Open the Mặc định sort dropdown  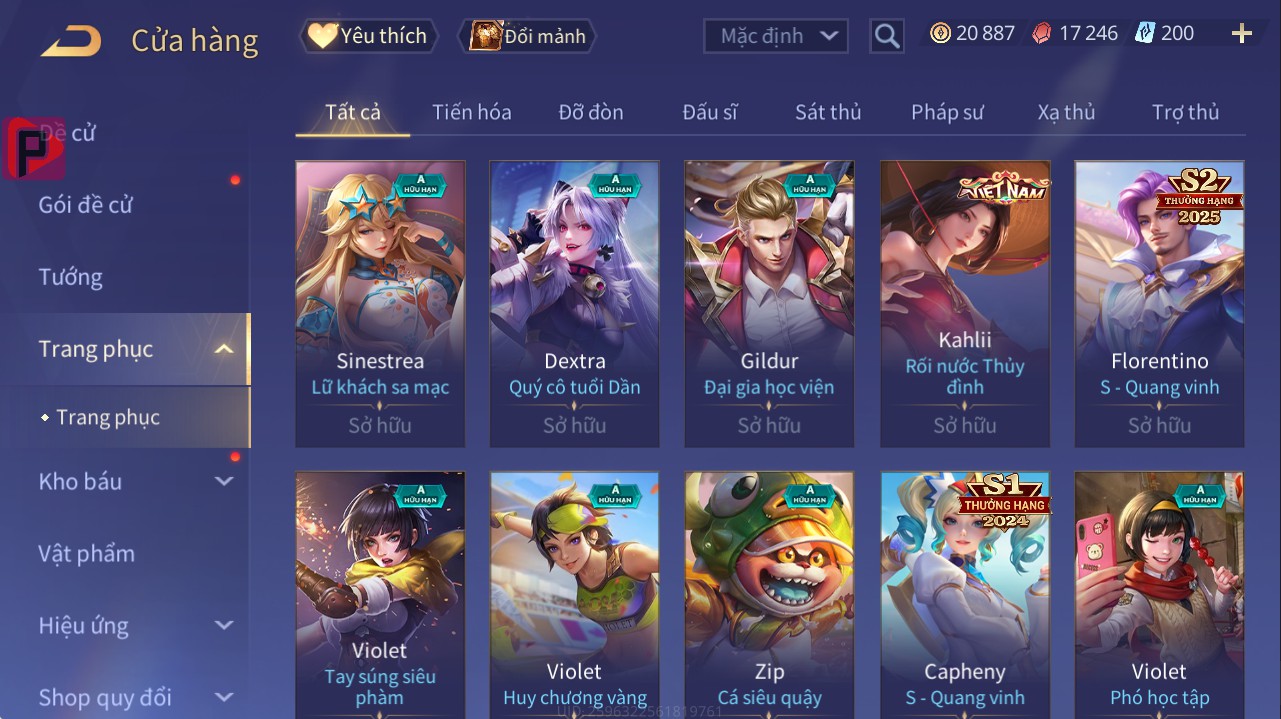pyautogui.click(x=776, y=36)
